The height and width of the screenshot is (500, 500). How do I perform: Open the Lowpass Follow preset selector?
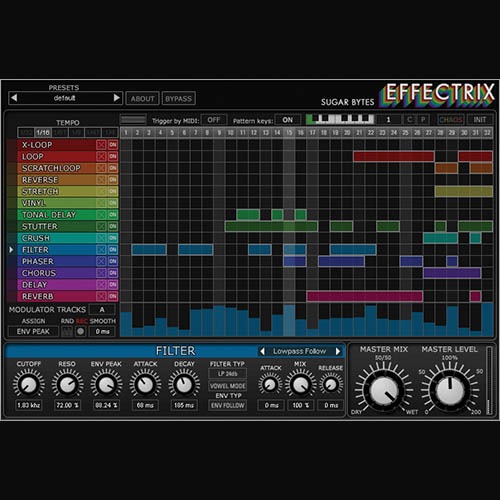coord(300,351)
